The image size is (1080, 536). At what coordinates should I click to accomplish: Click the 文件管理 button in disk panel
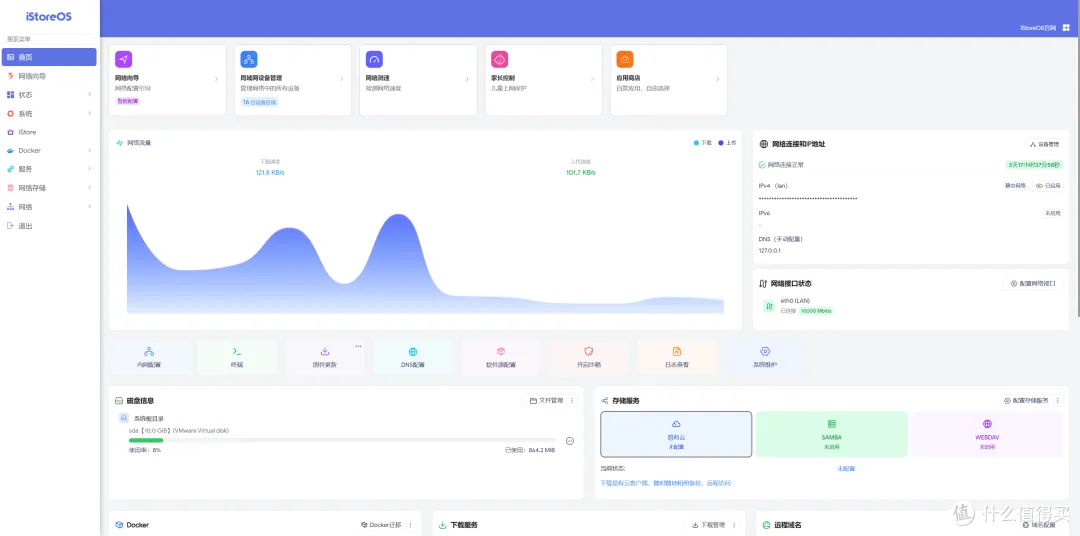pyautogui.click(x=546, y=400)
